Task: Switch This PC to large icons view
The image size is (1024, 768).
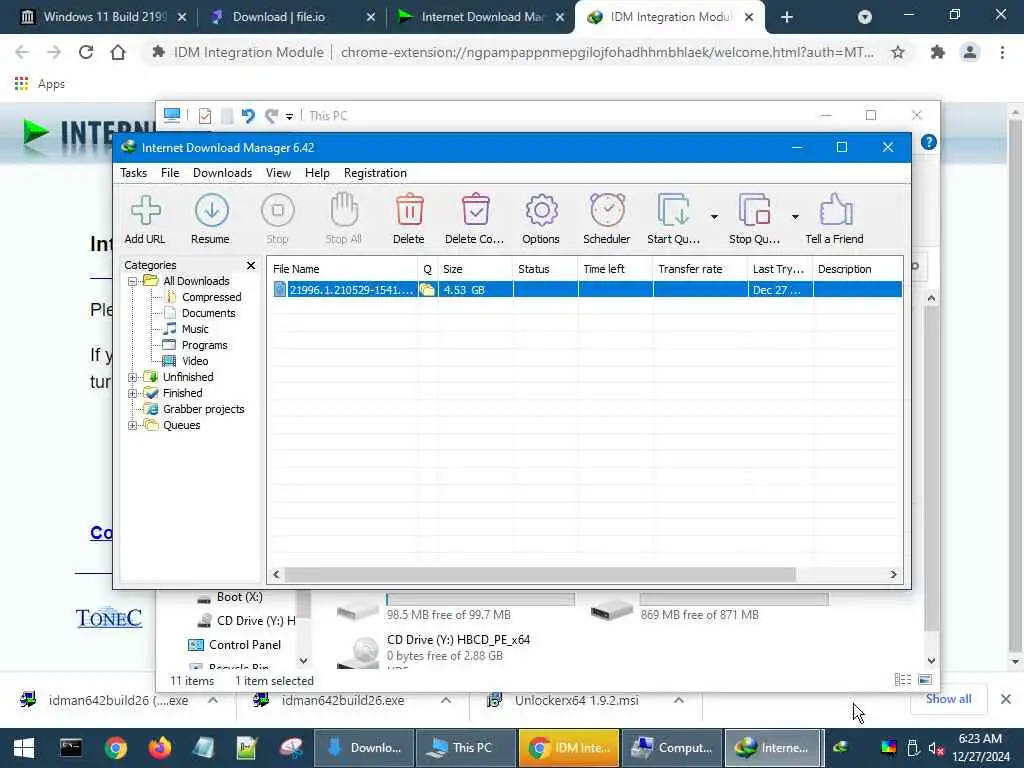Action: click(x=925, y=680)
